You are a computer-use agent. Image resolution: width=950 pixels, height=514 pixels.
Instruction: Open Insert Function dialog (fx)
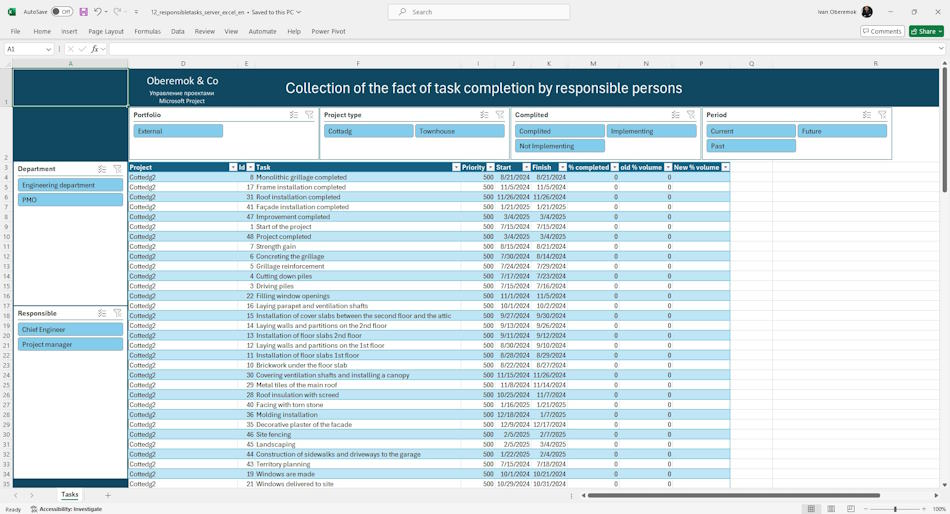(x=95, y=49)
